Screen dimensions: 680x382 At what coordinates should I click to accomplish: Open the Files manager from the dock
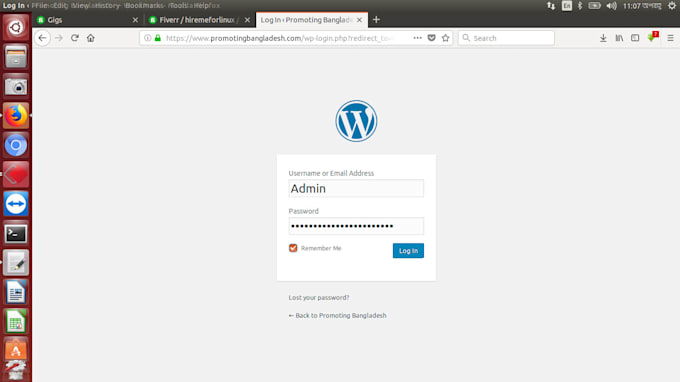click(x=16, y=57)
